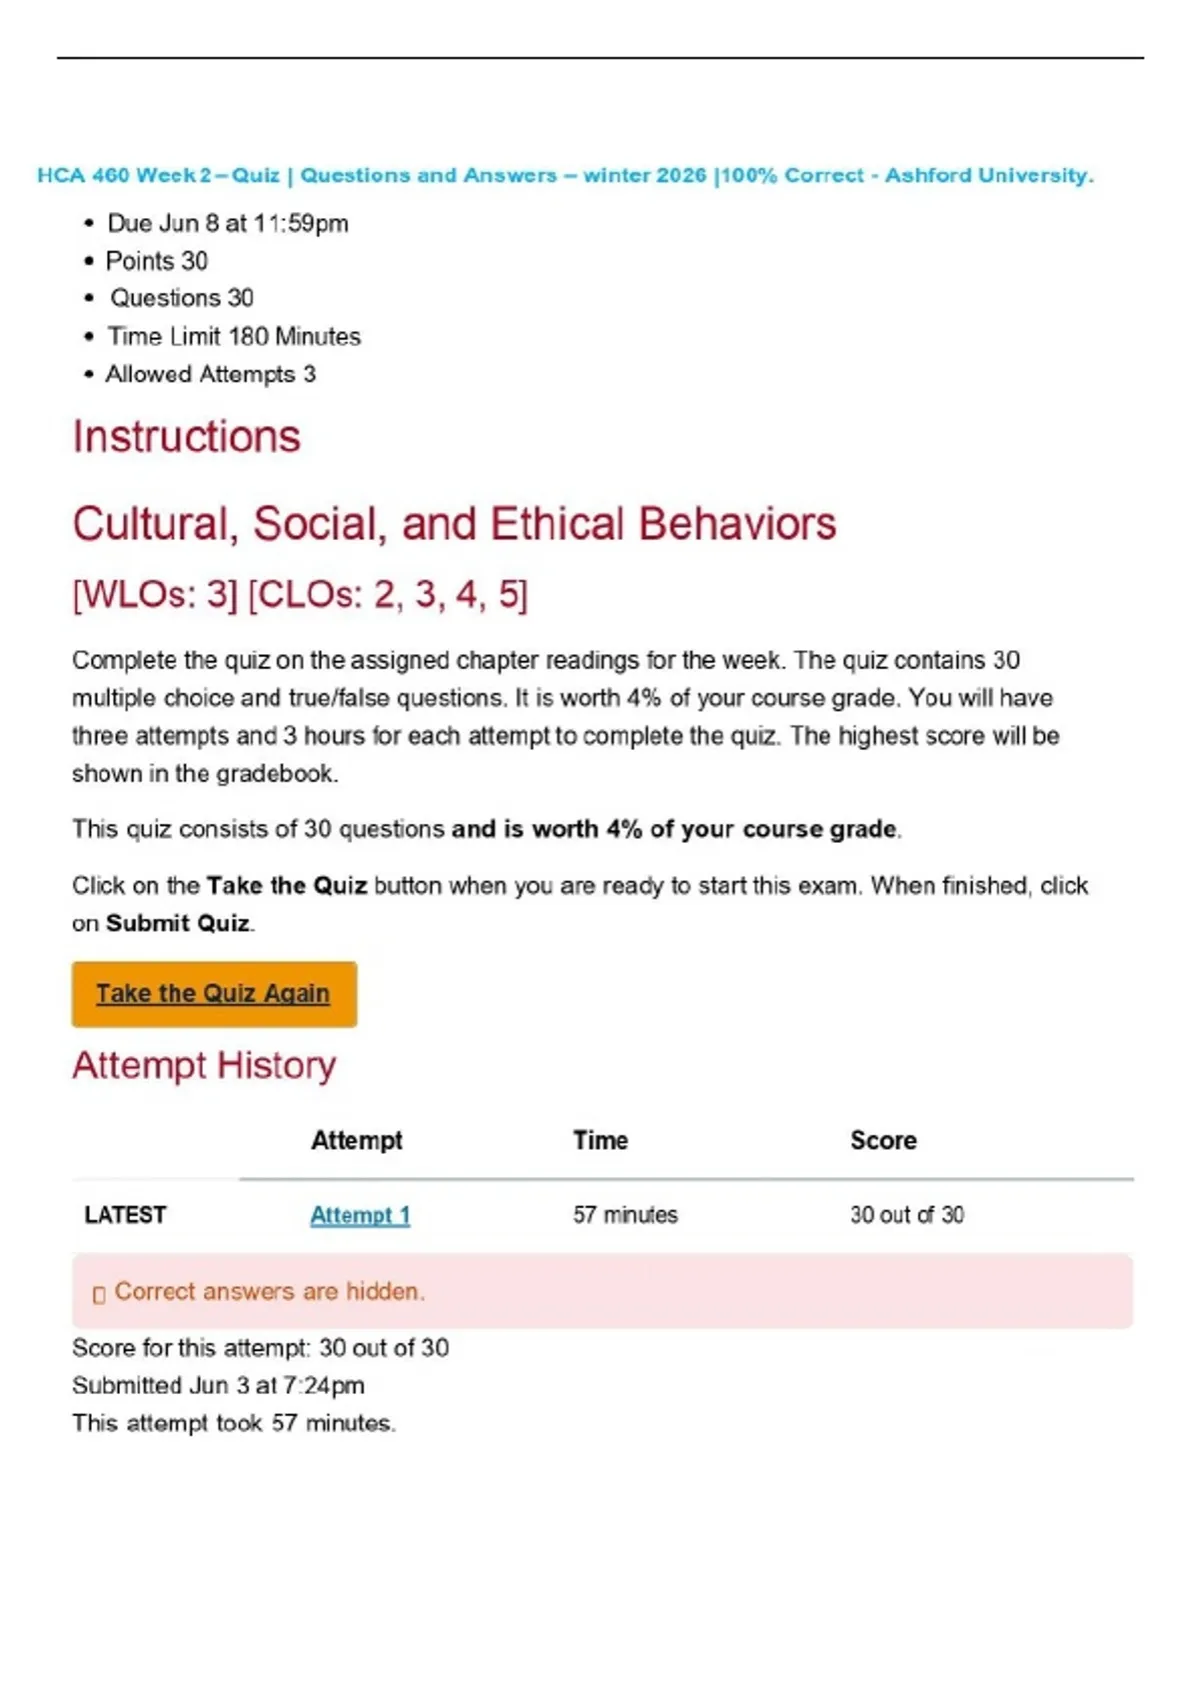Image resolution: width=1200 pixels, height=1700 pixels.
Task: Click the Time column header
Action: 600,1140
